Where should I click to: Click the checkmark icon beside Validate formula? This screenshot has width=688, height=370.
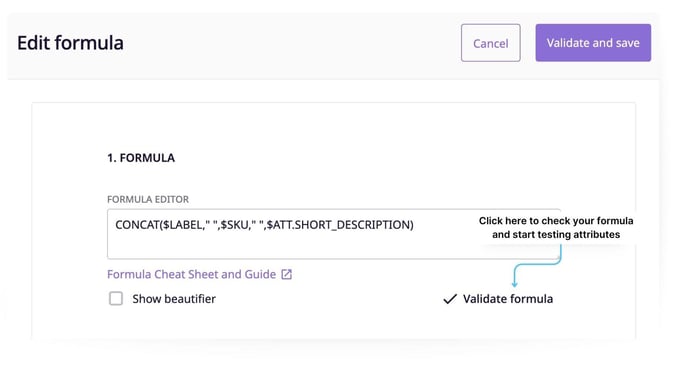pos(450,299)
